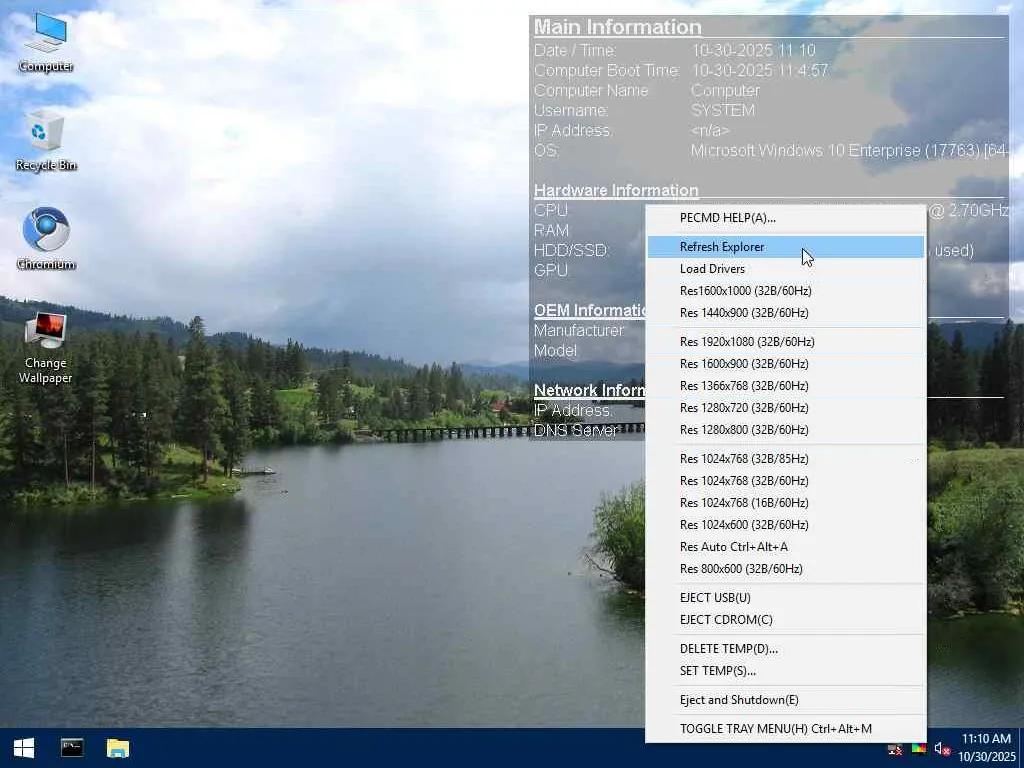This screenshot has width=1024, height=768.
Task: Open the Windows Start button
Action: [x=24, y=748]
